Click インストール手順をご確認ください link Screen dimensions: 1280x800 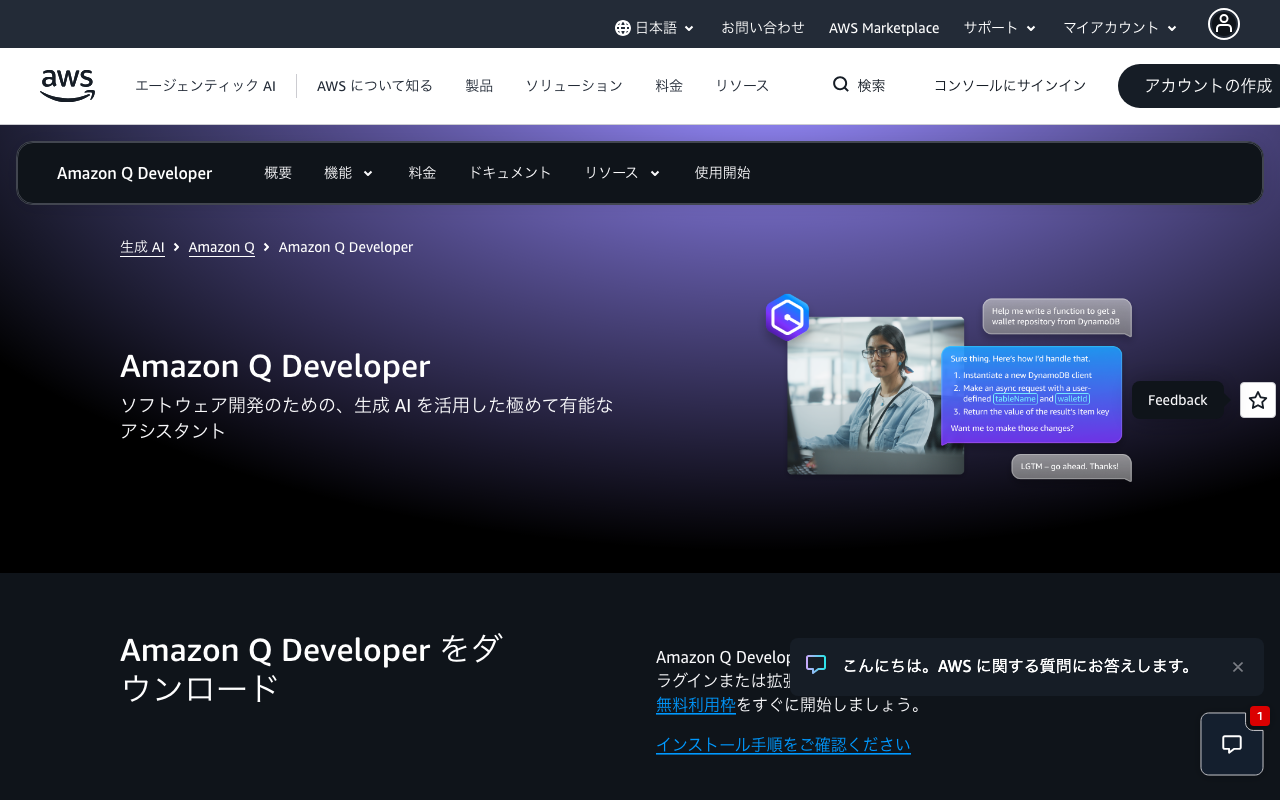(x=783, y=745)
